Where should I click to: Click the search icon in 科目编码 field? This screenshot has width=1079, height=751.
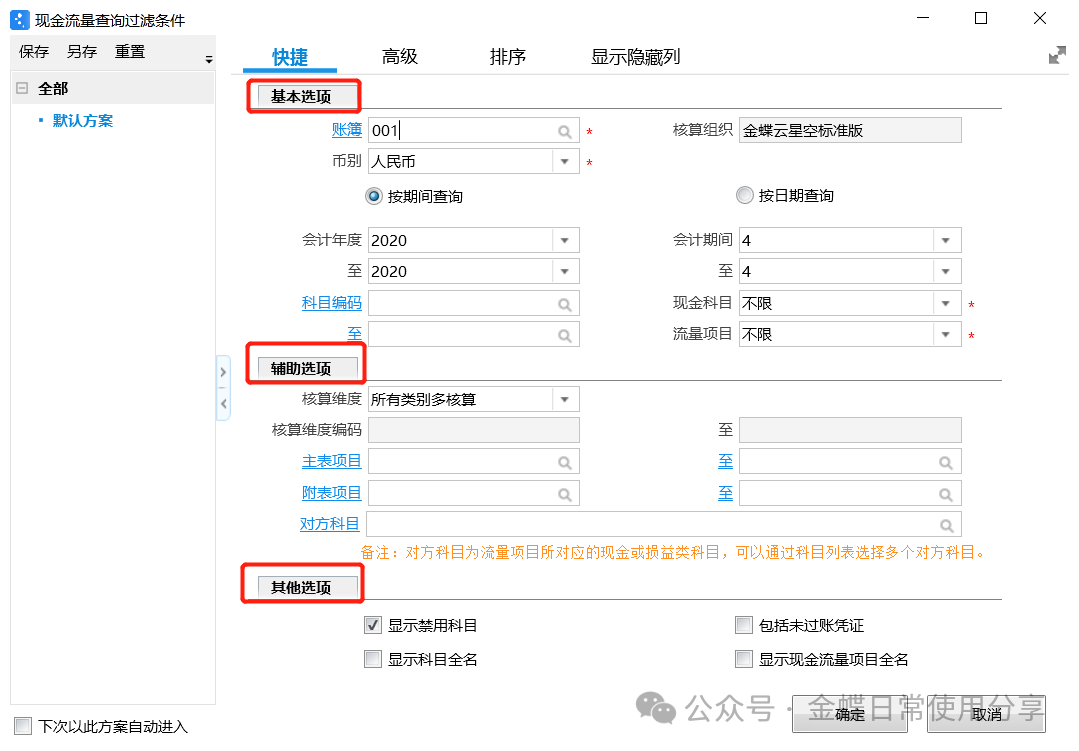pos(565,304)
